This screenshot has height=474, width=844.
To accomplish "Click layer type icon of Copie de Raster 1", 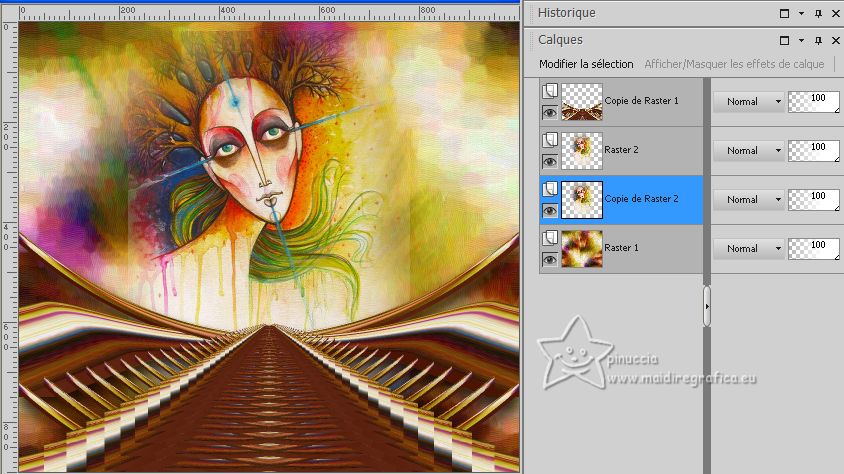I will [550, 90].
